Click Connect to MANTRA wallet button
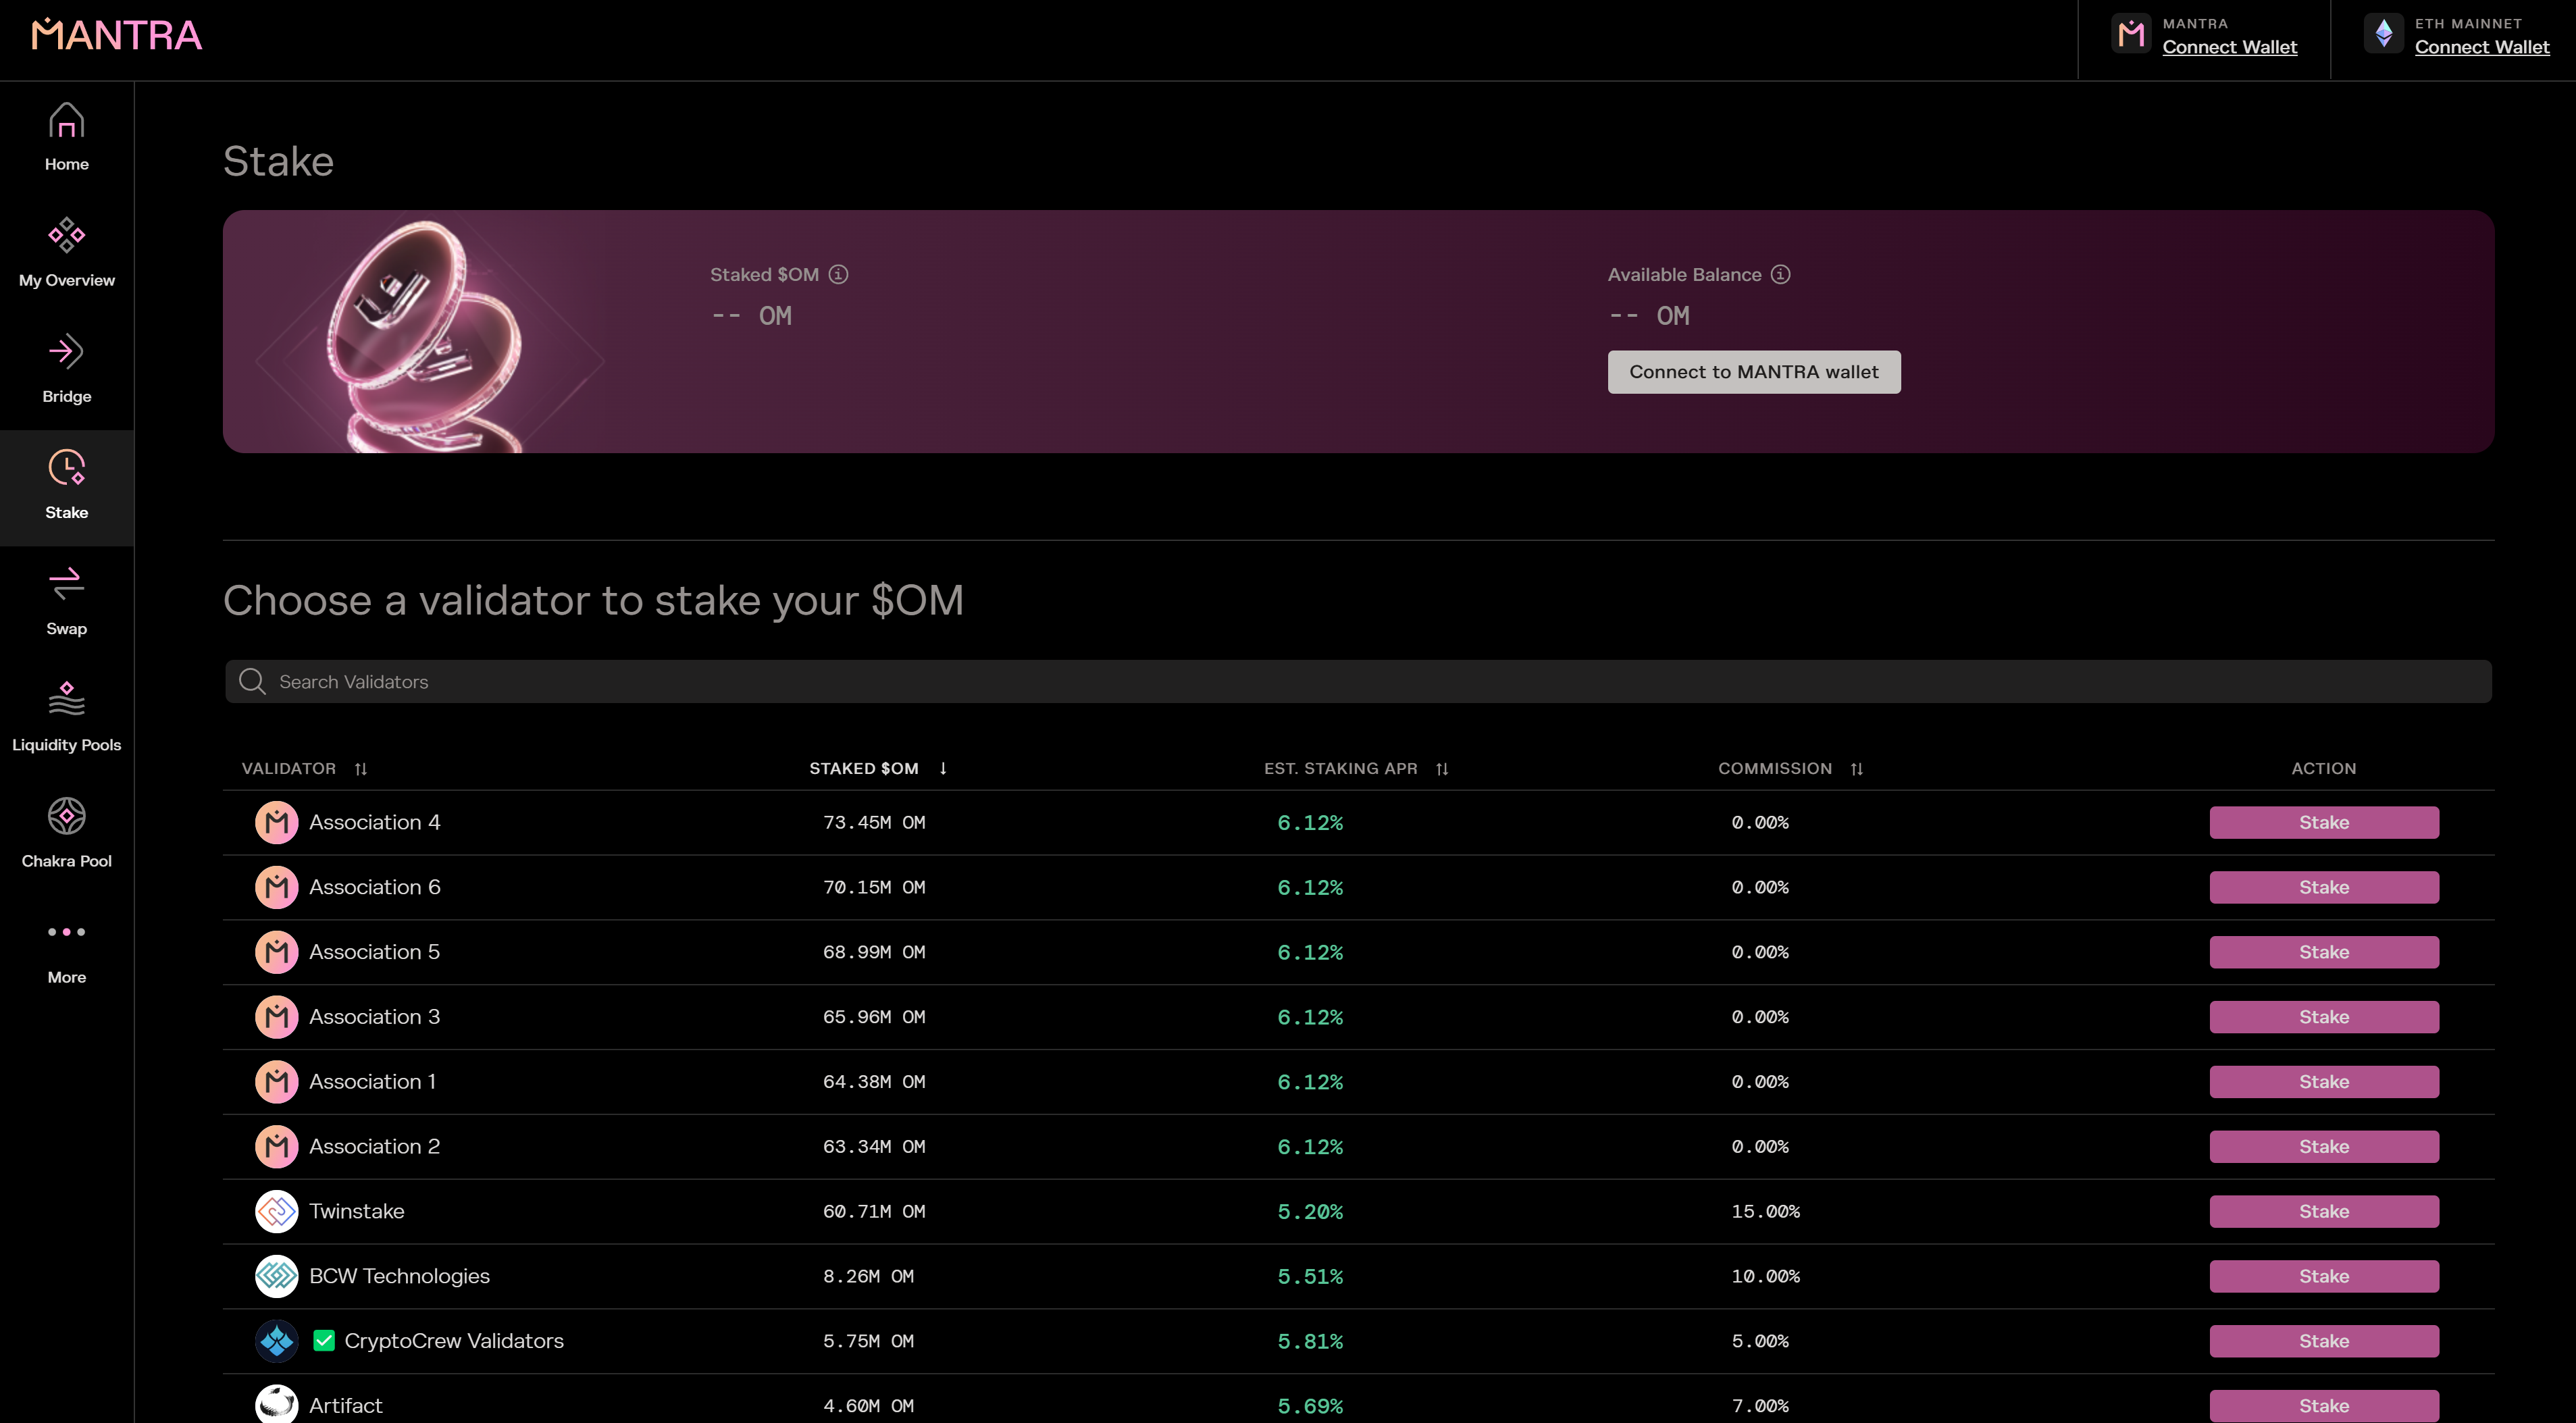 1753,372
